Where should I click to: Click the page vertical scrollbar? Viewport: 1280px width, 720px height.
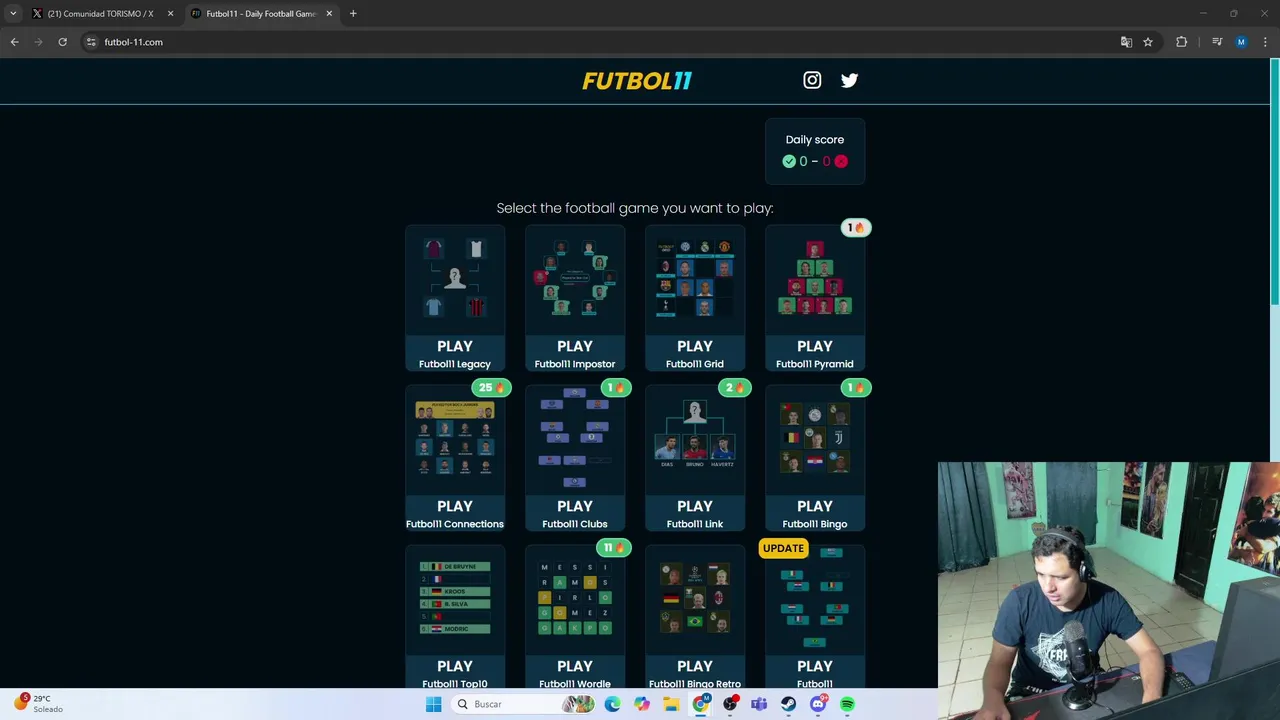pos(1274,183)
